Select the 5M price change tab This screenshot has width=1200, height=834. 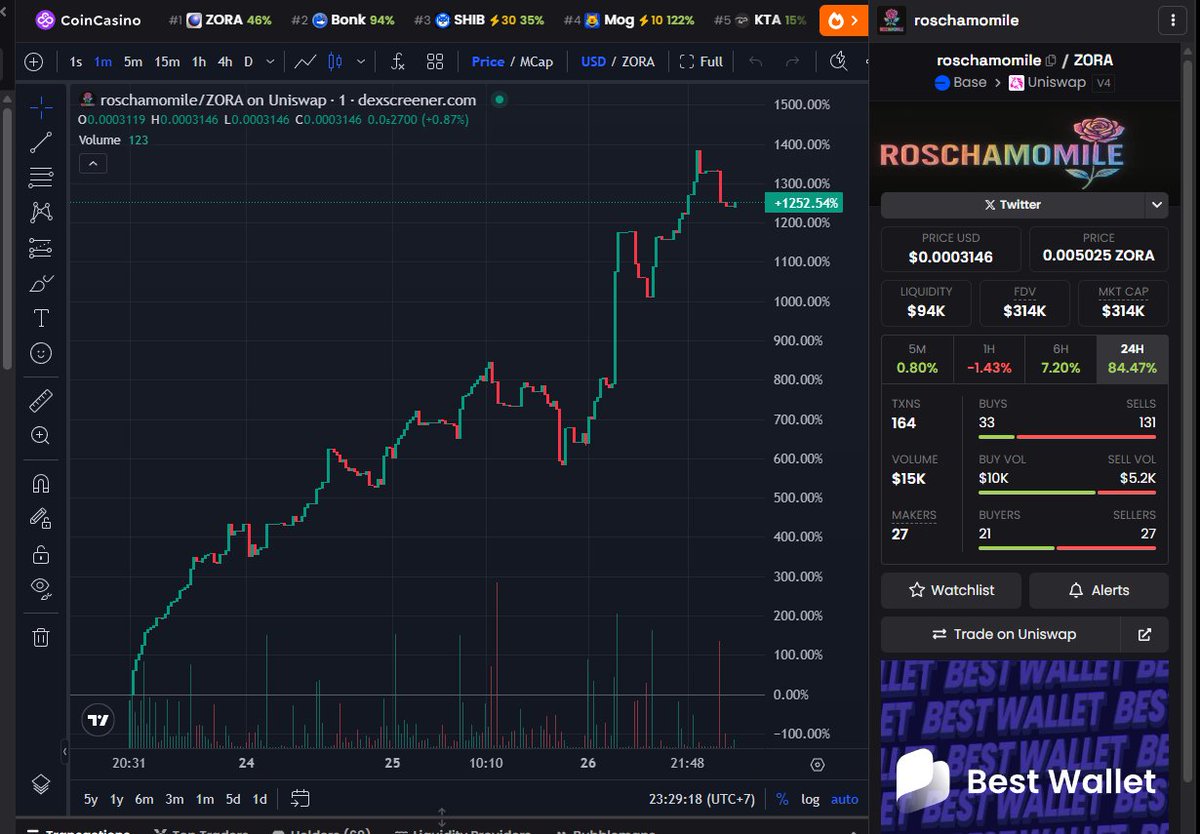tap(917, 359)
